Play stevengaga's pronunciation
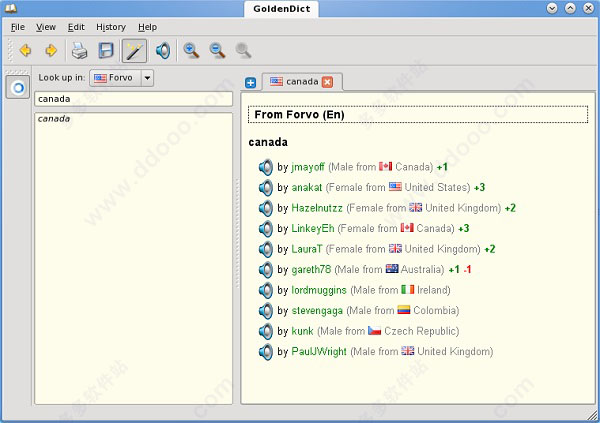This screenshot has height=423, width=600. point(266,311)
